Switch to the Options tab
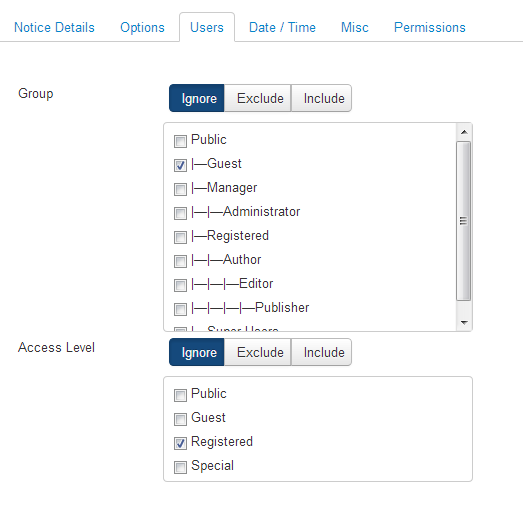Viewport: 523px width, 507px height. pyautogui.click(x=142, y=27)
